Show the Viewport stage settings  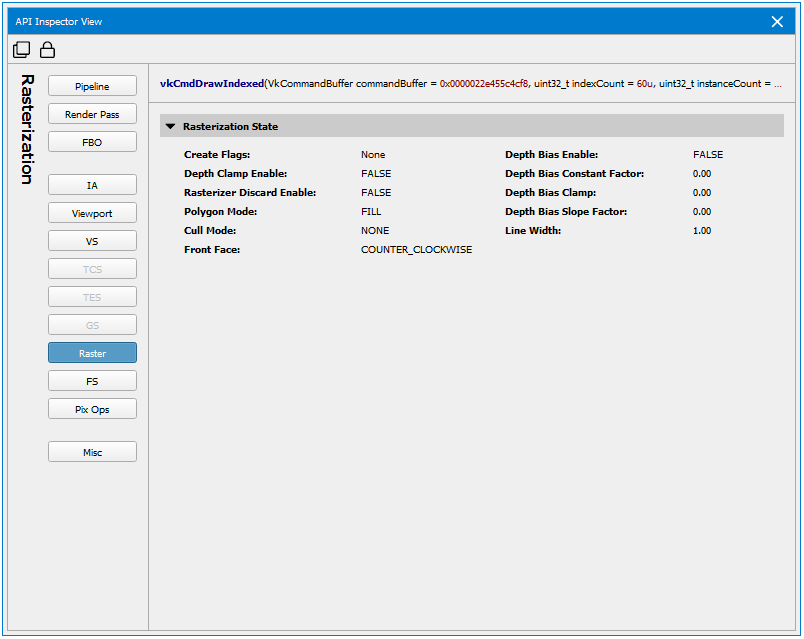92,214
